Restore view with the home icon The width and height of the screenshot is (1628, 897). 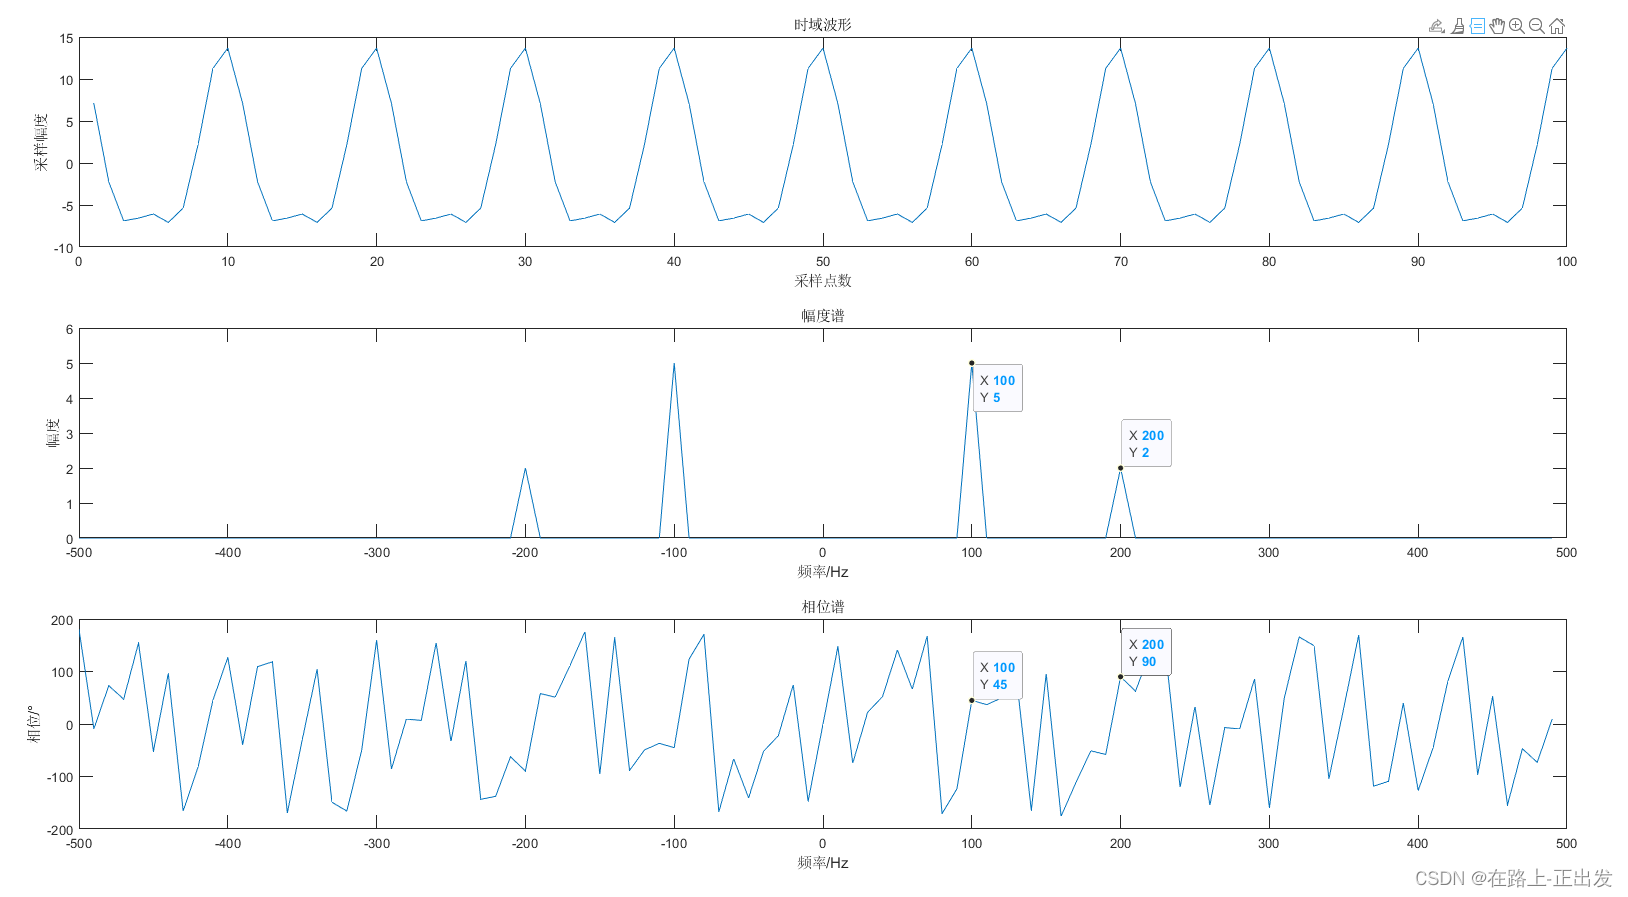(x=1557, y=27)
